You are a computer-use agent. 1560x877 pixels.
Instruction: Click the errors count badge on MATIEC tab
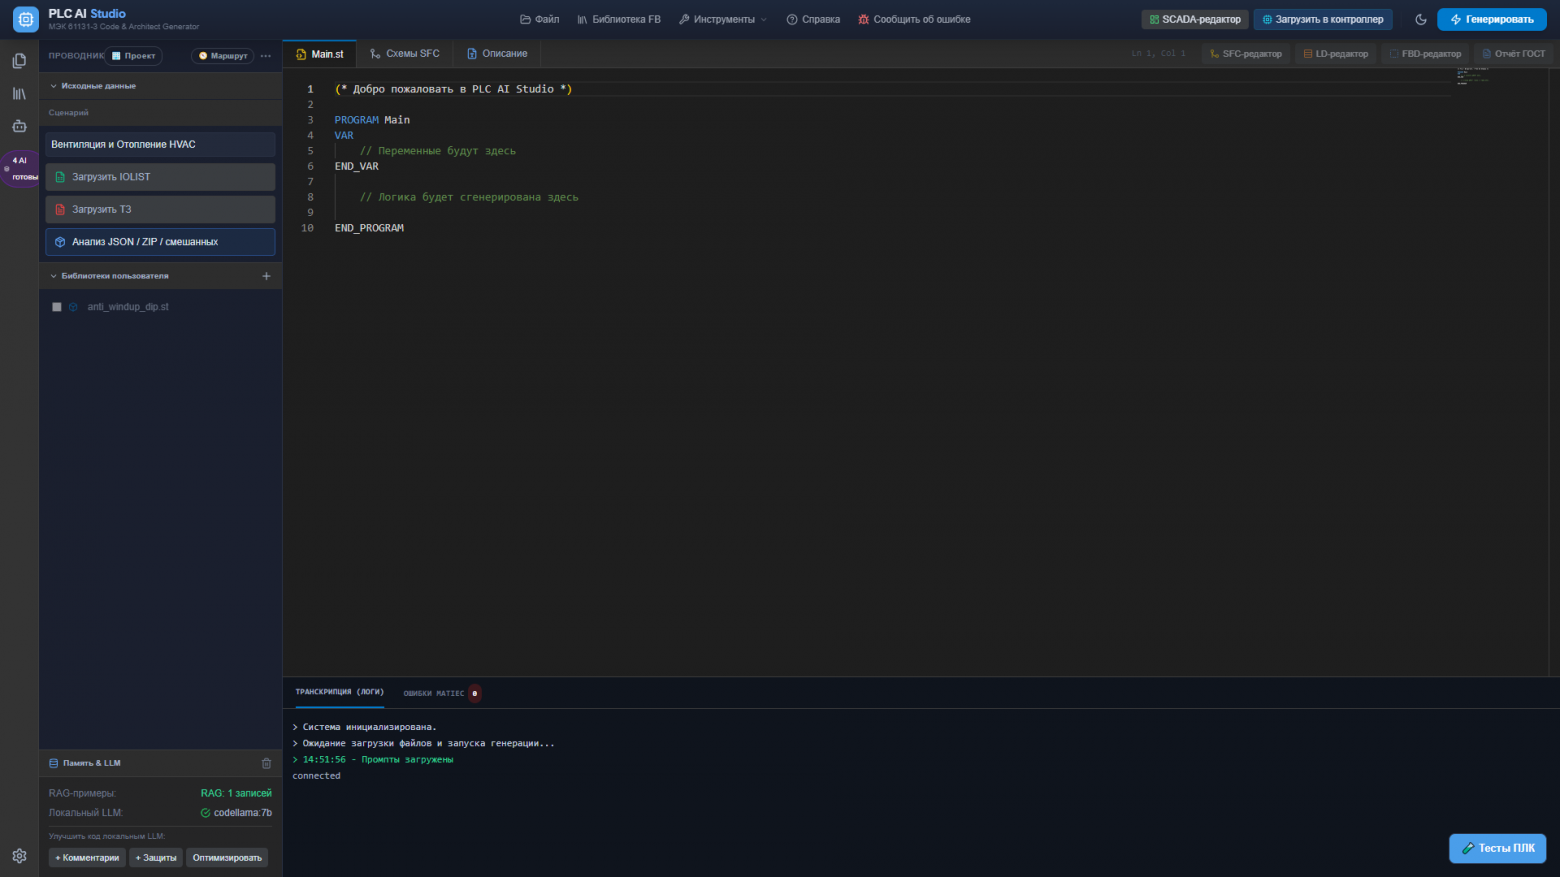(474, 693)
